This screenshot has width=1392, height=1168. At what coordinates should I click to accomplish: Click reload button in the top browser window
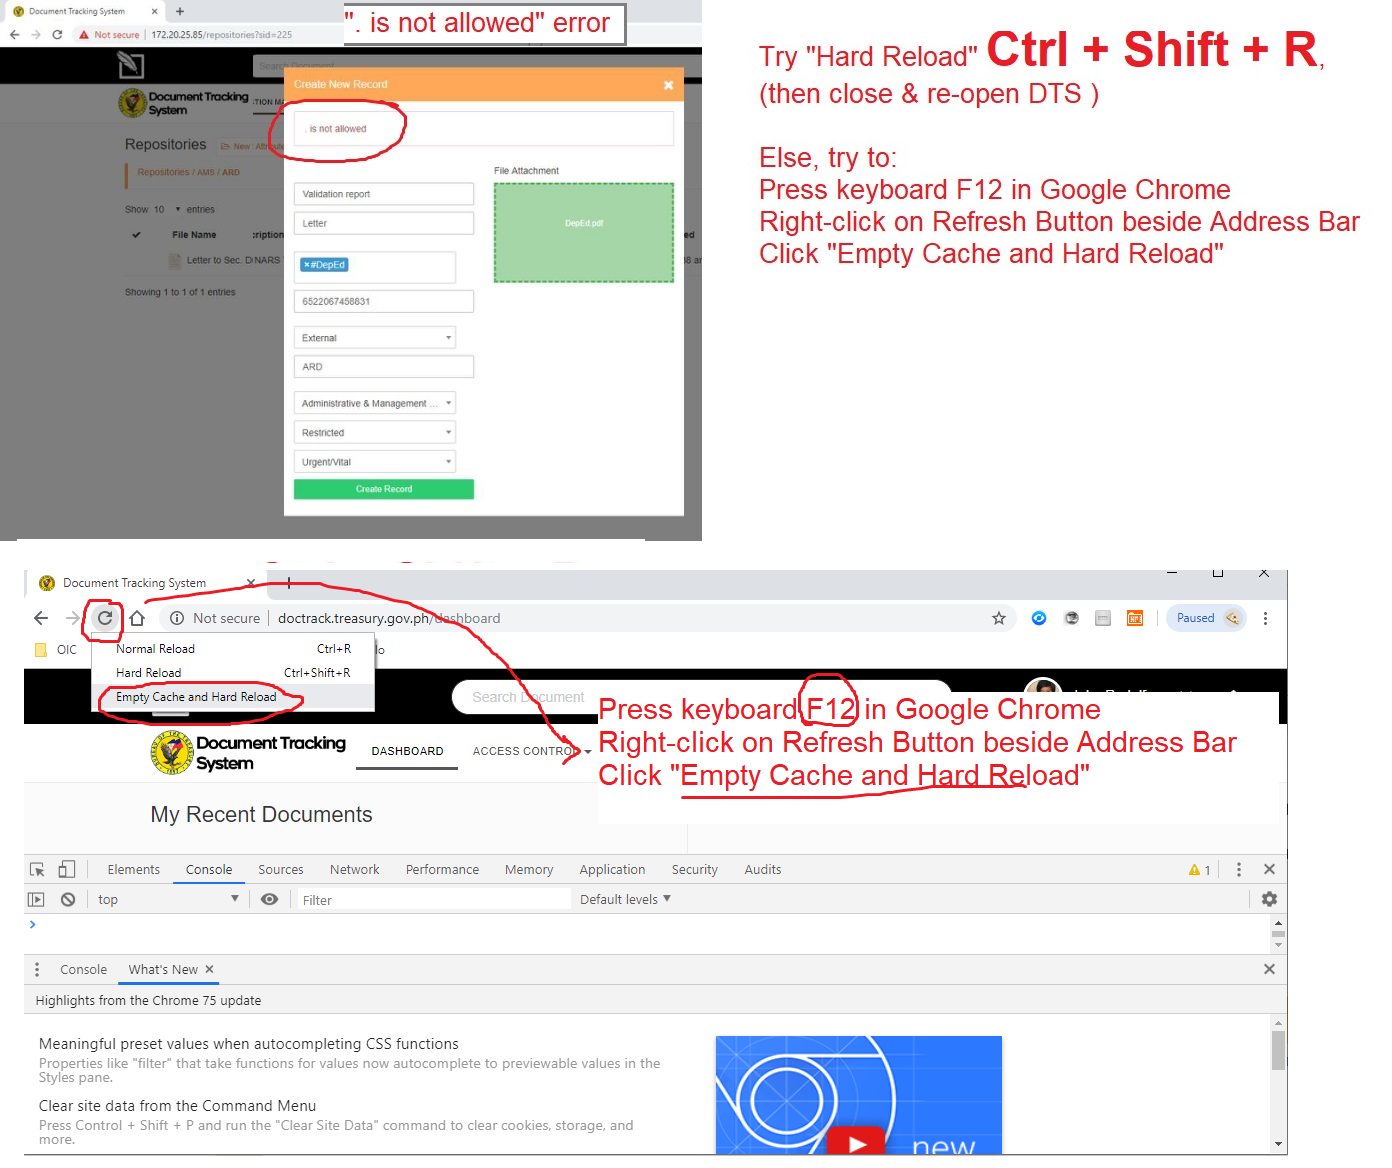57,34
